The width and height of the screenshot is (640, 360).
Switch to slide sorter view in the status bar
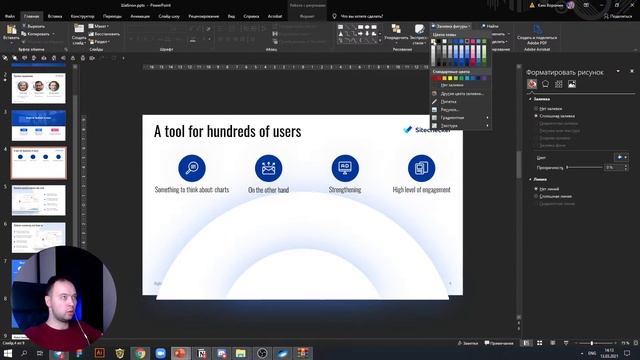(540, 343)
